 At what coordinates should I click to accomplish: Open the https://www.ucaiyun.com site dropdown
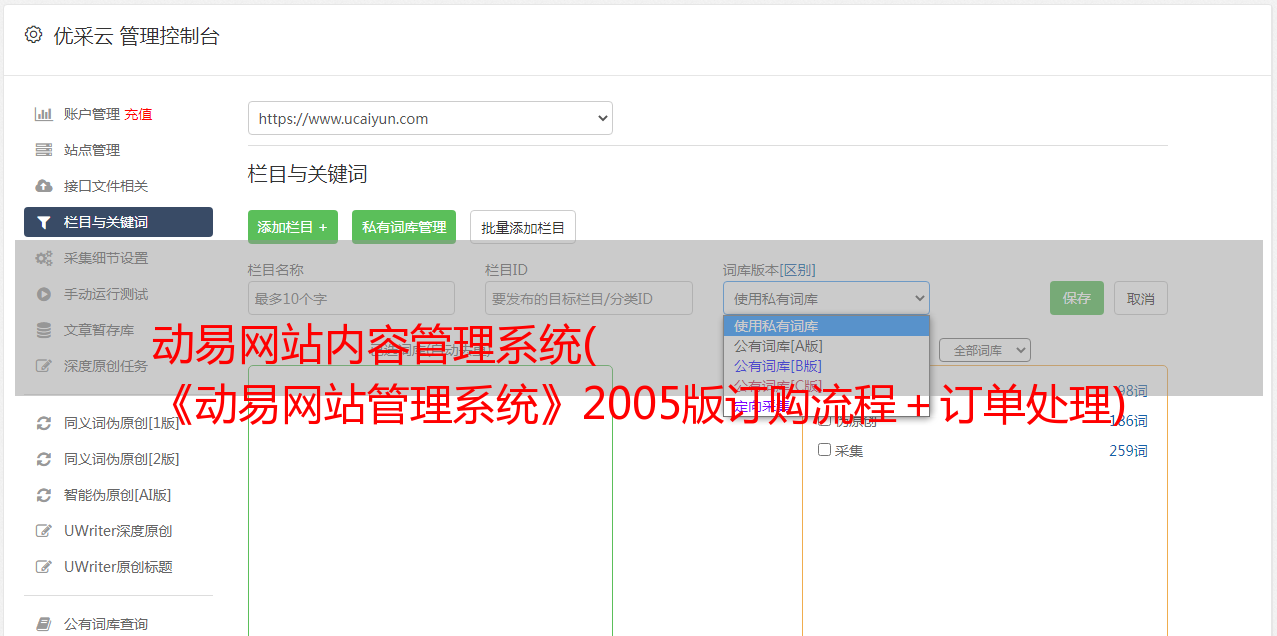click(430, 118)
